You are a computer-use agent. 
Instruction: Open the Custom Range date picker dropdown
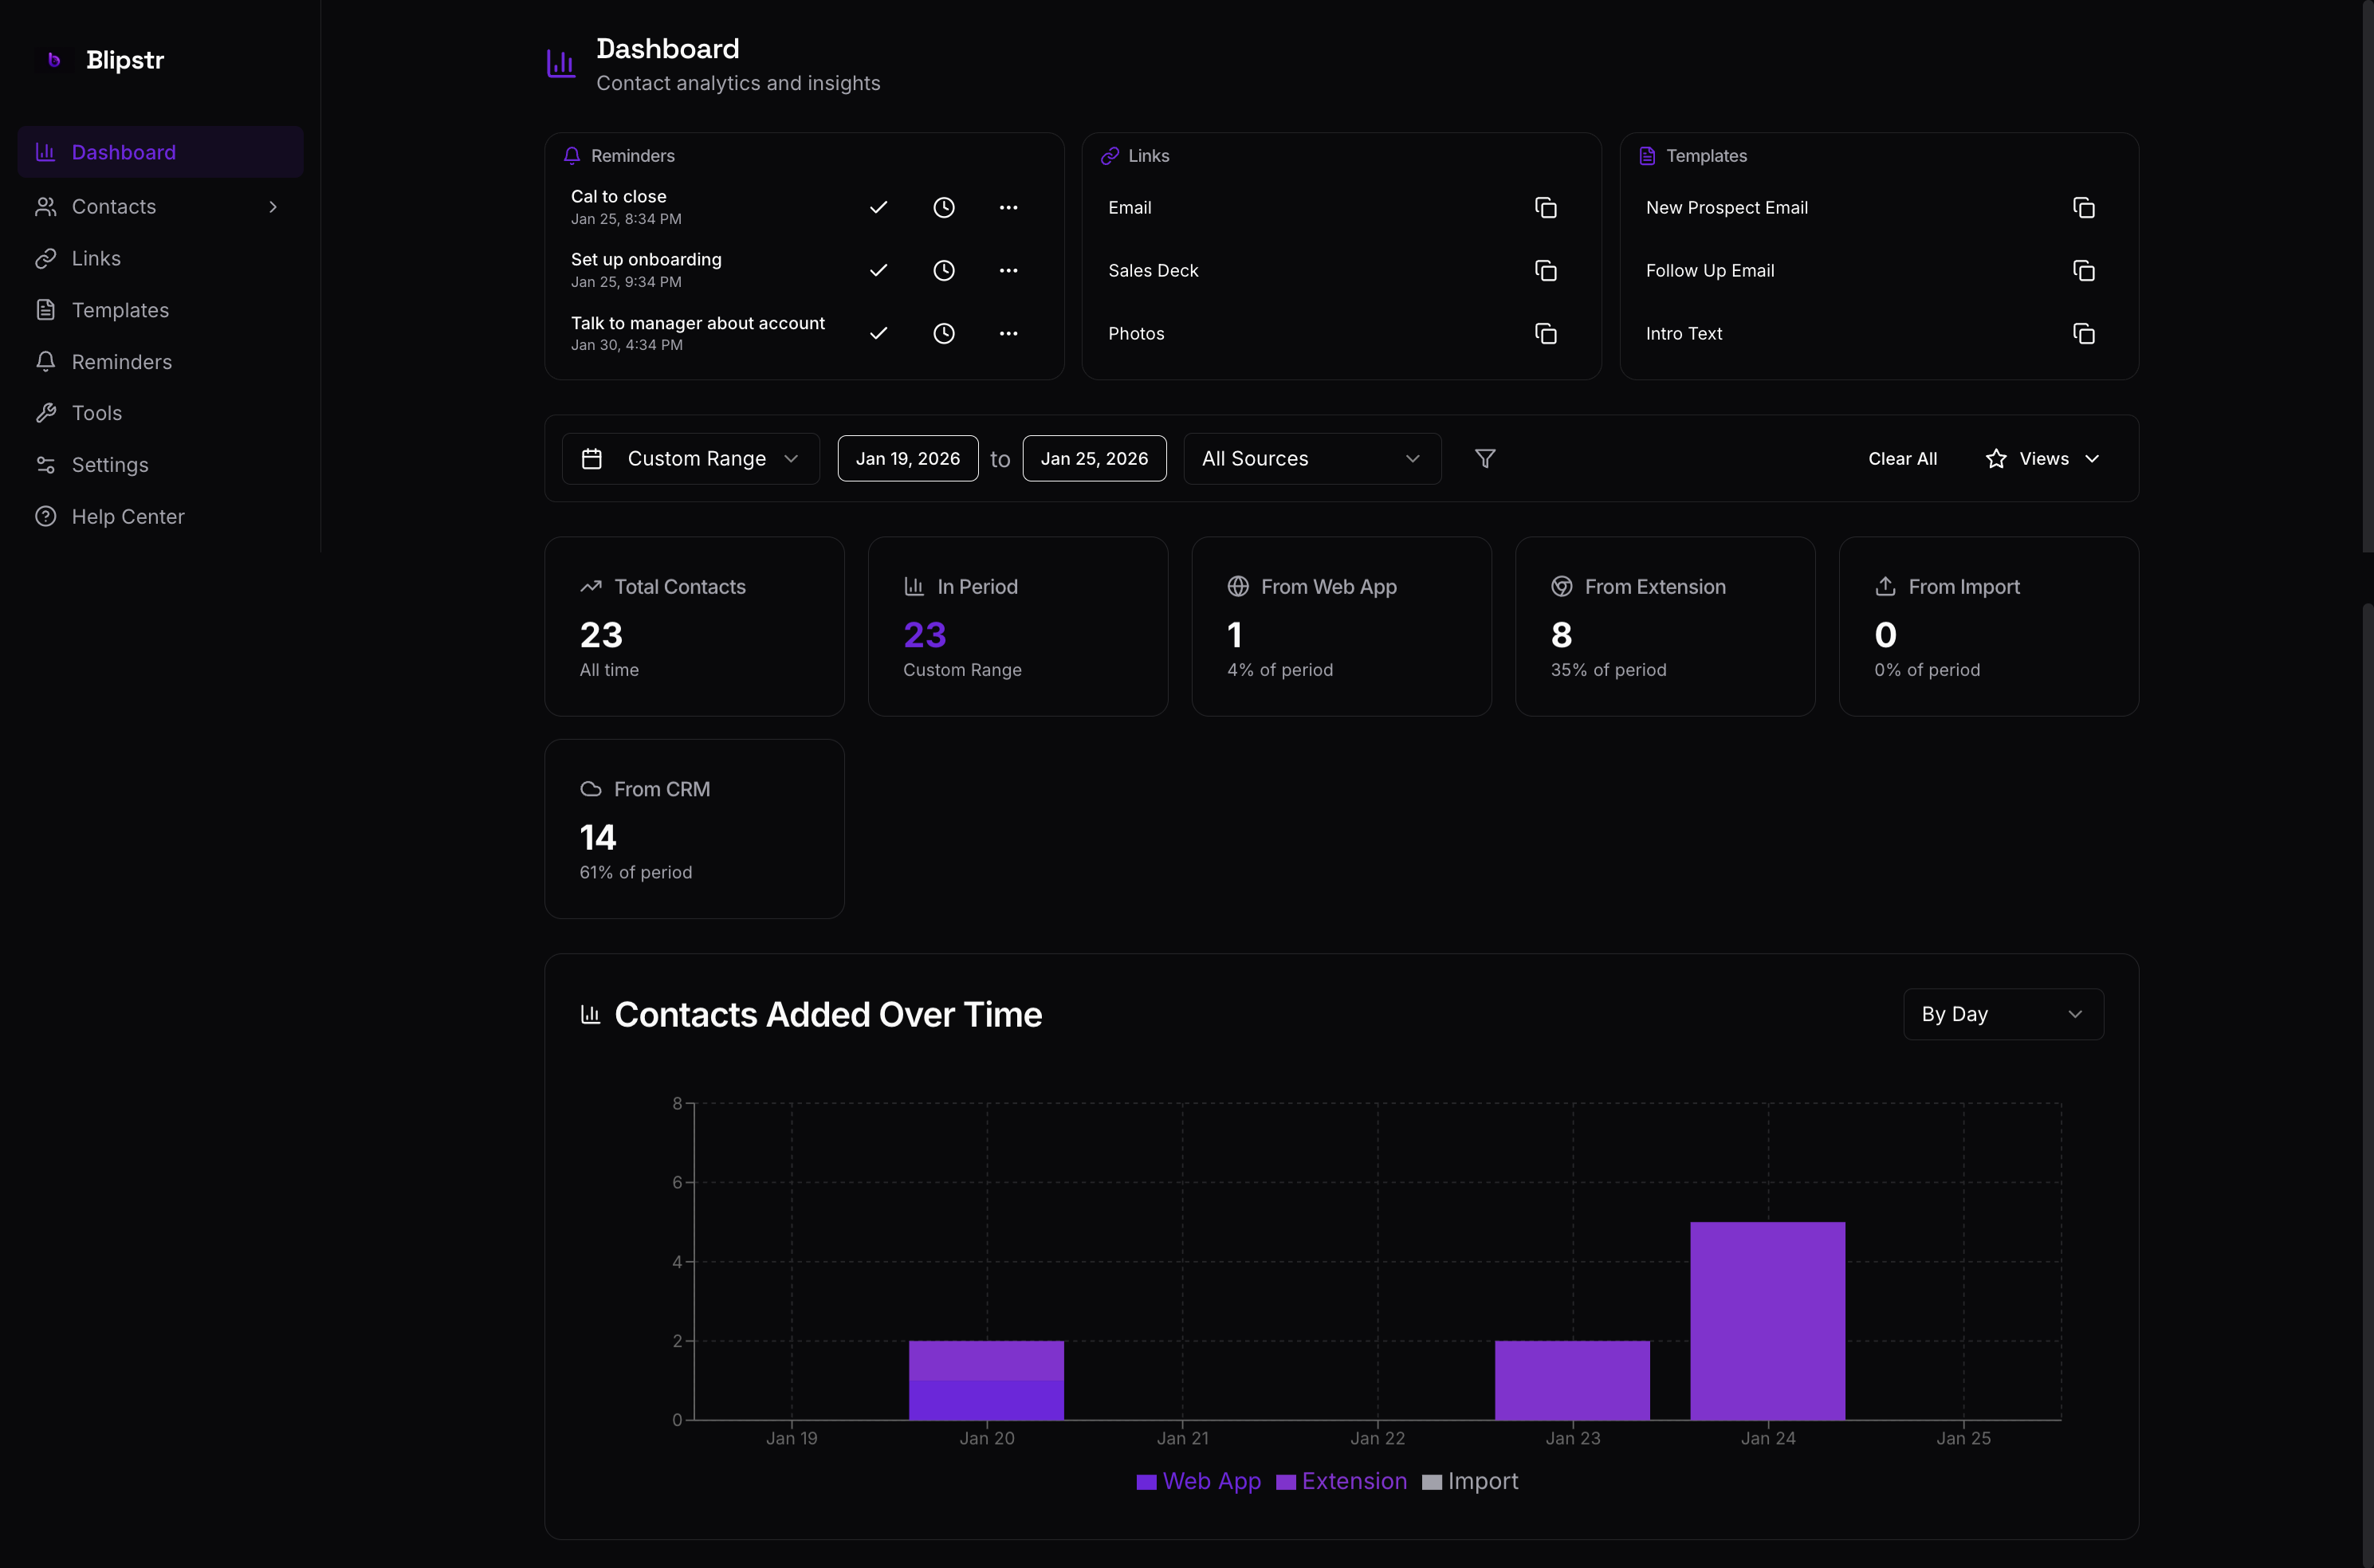pos(690,458)
